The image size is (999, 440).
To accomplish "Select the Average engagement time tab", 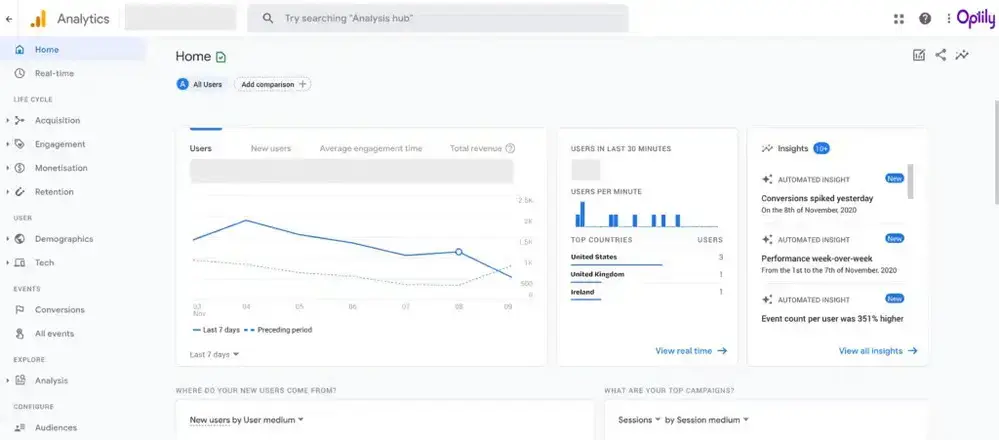I will pyautogui.click(x=371, y=148).
